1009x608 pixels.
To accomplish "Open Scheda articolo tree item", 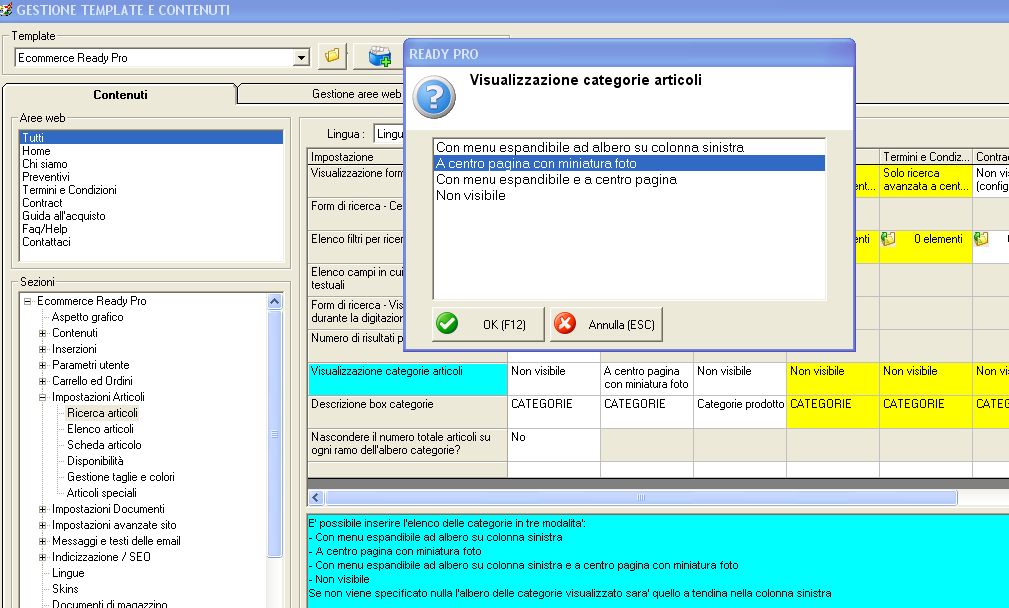I will click(x=104, y=445).
